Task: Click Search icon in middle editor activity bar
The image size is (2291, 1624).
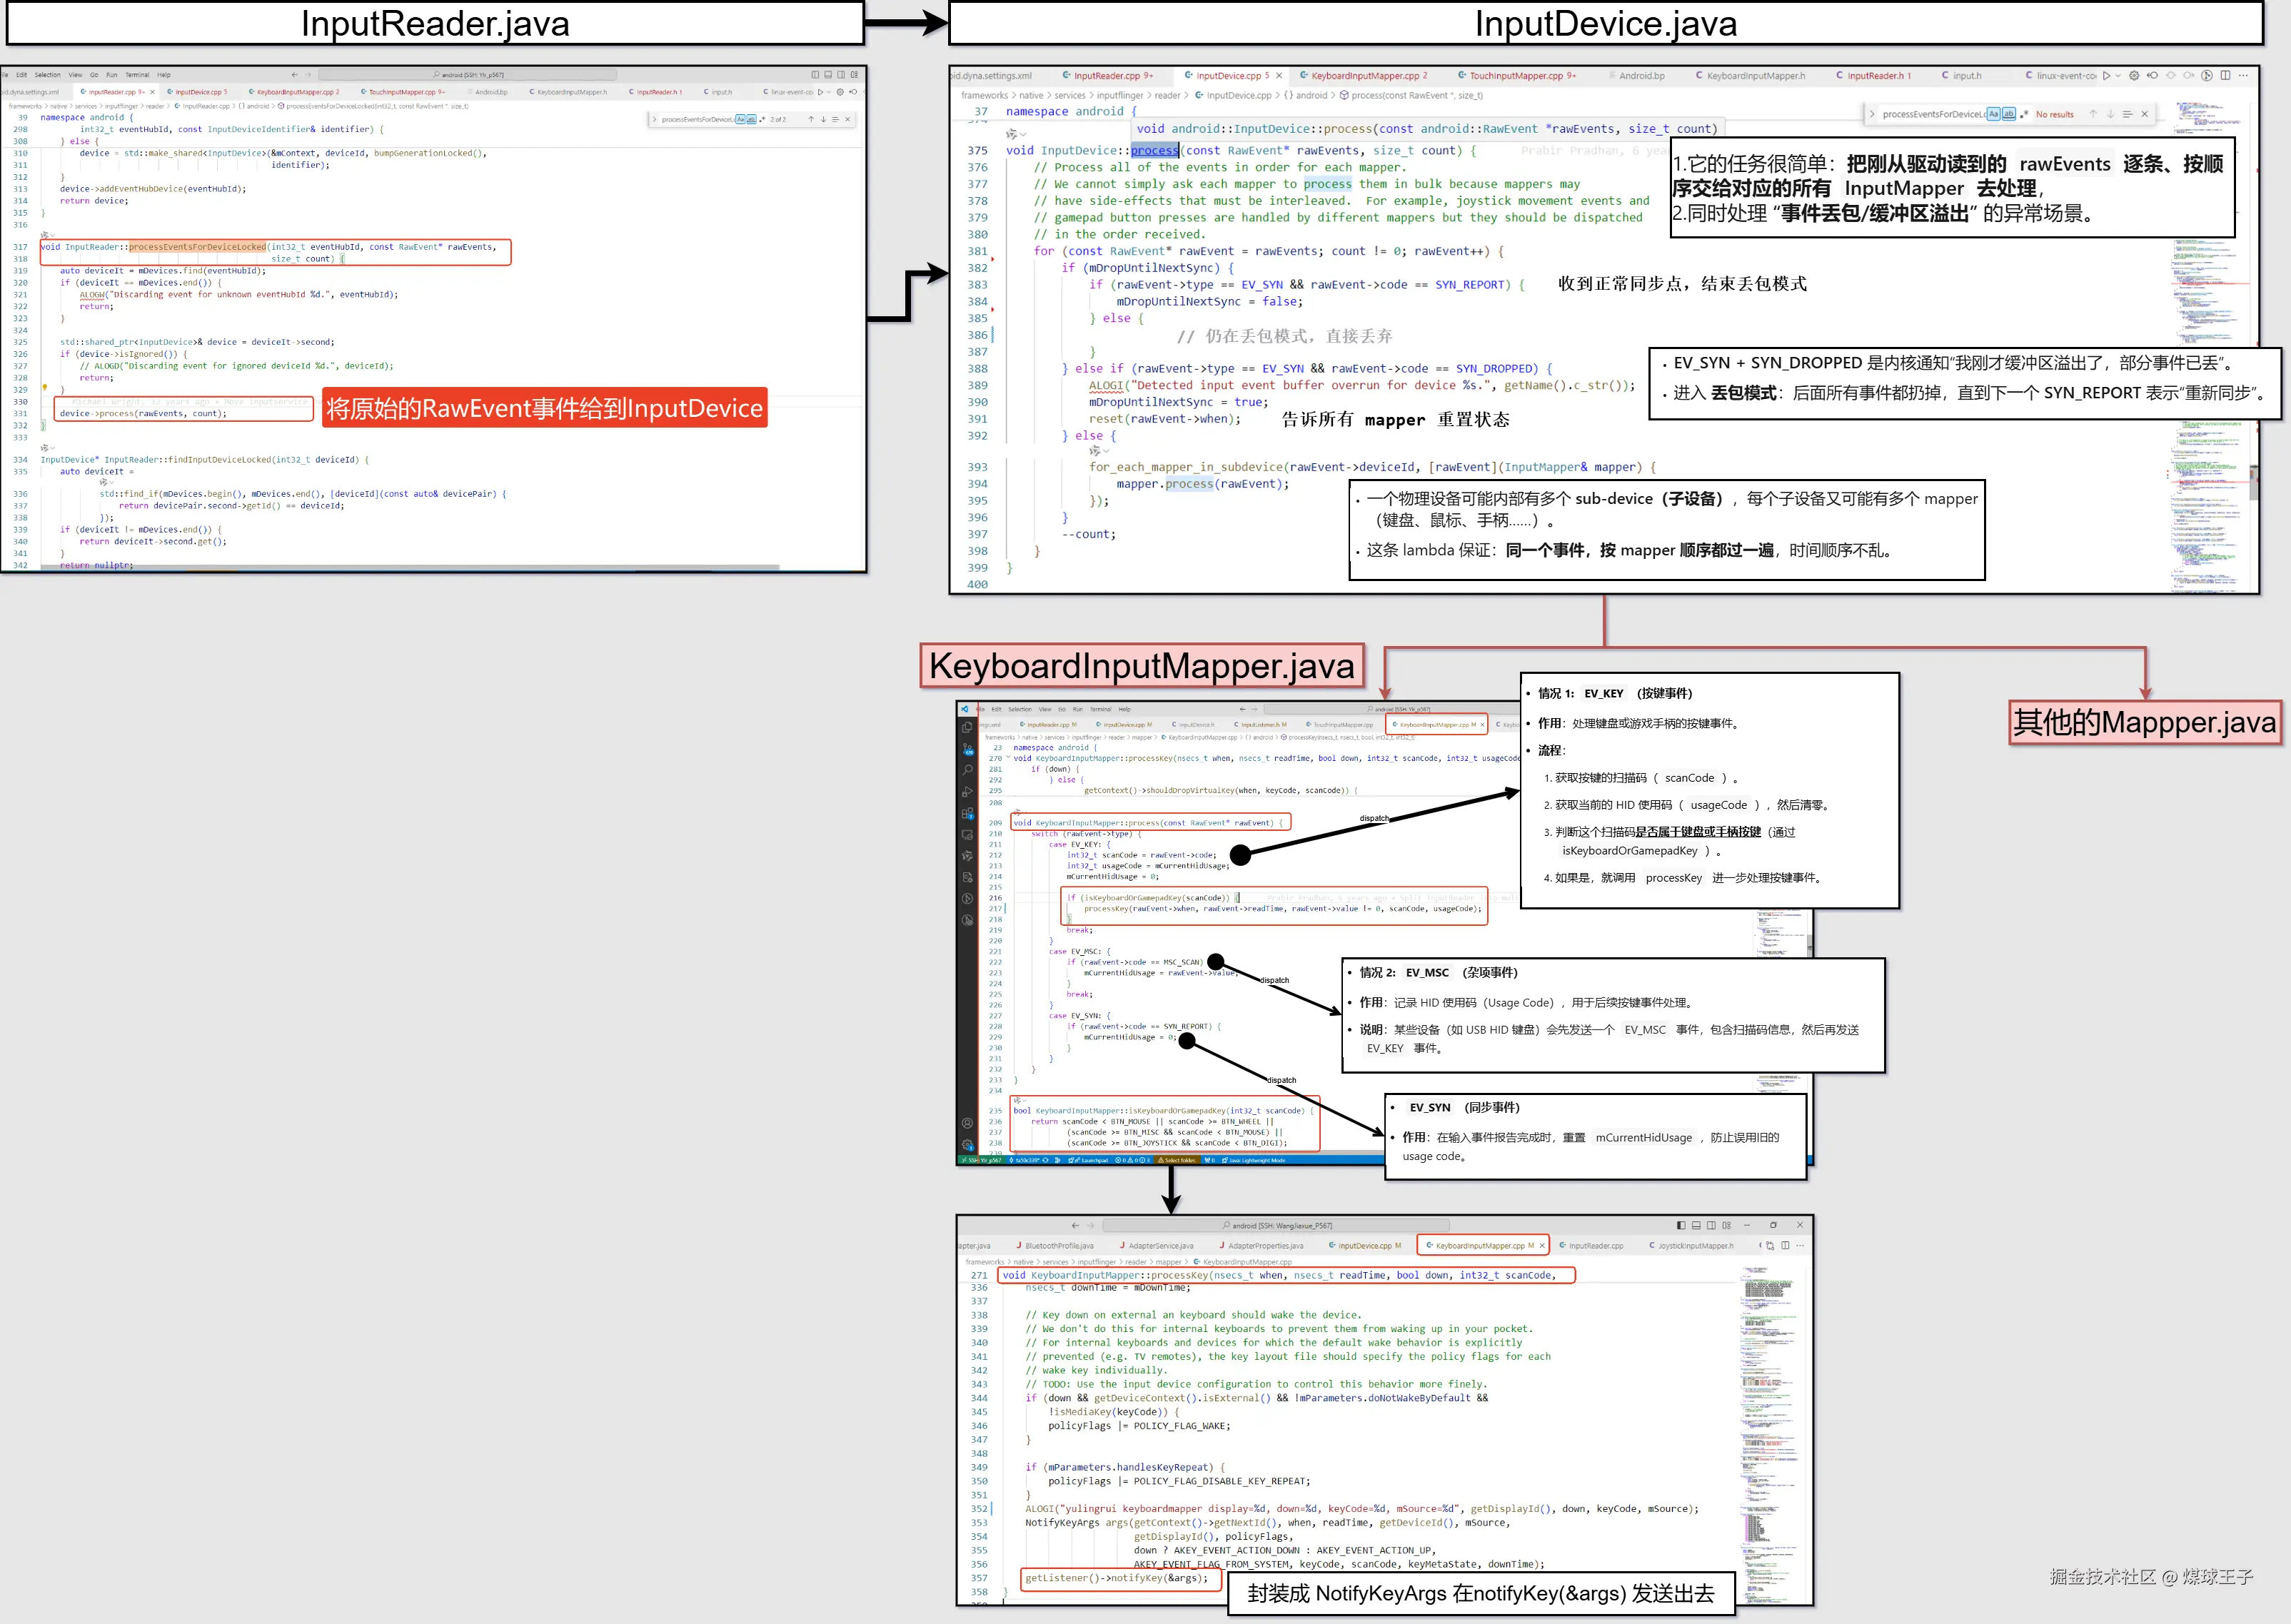Action: point(967,770)
